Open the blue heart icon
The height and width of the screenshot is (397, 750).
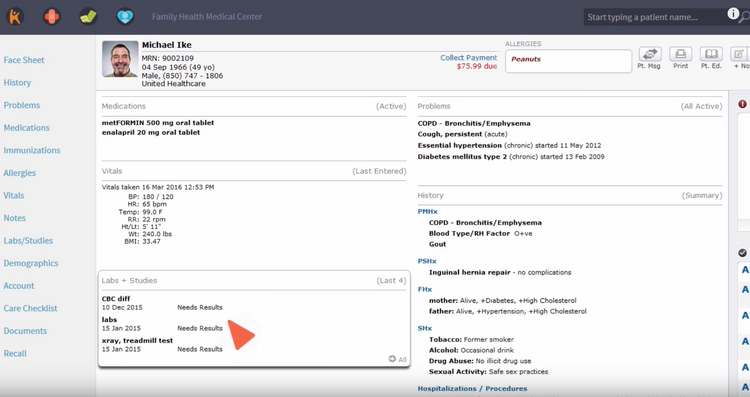[x=125, y=17]
